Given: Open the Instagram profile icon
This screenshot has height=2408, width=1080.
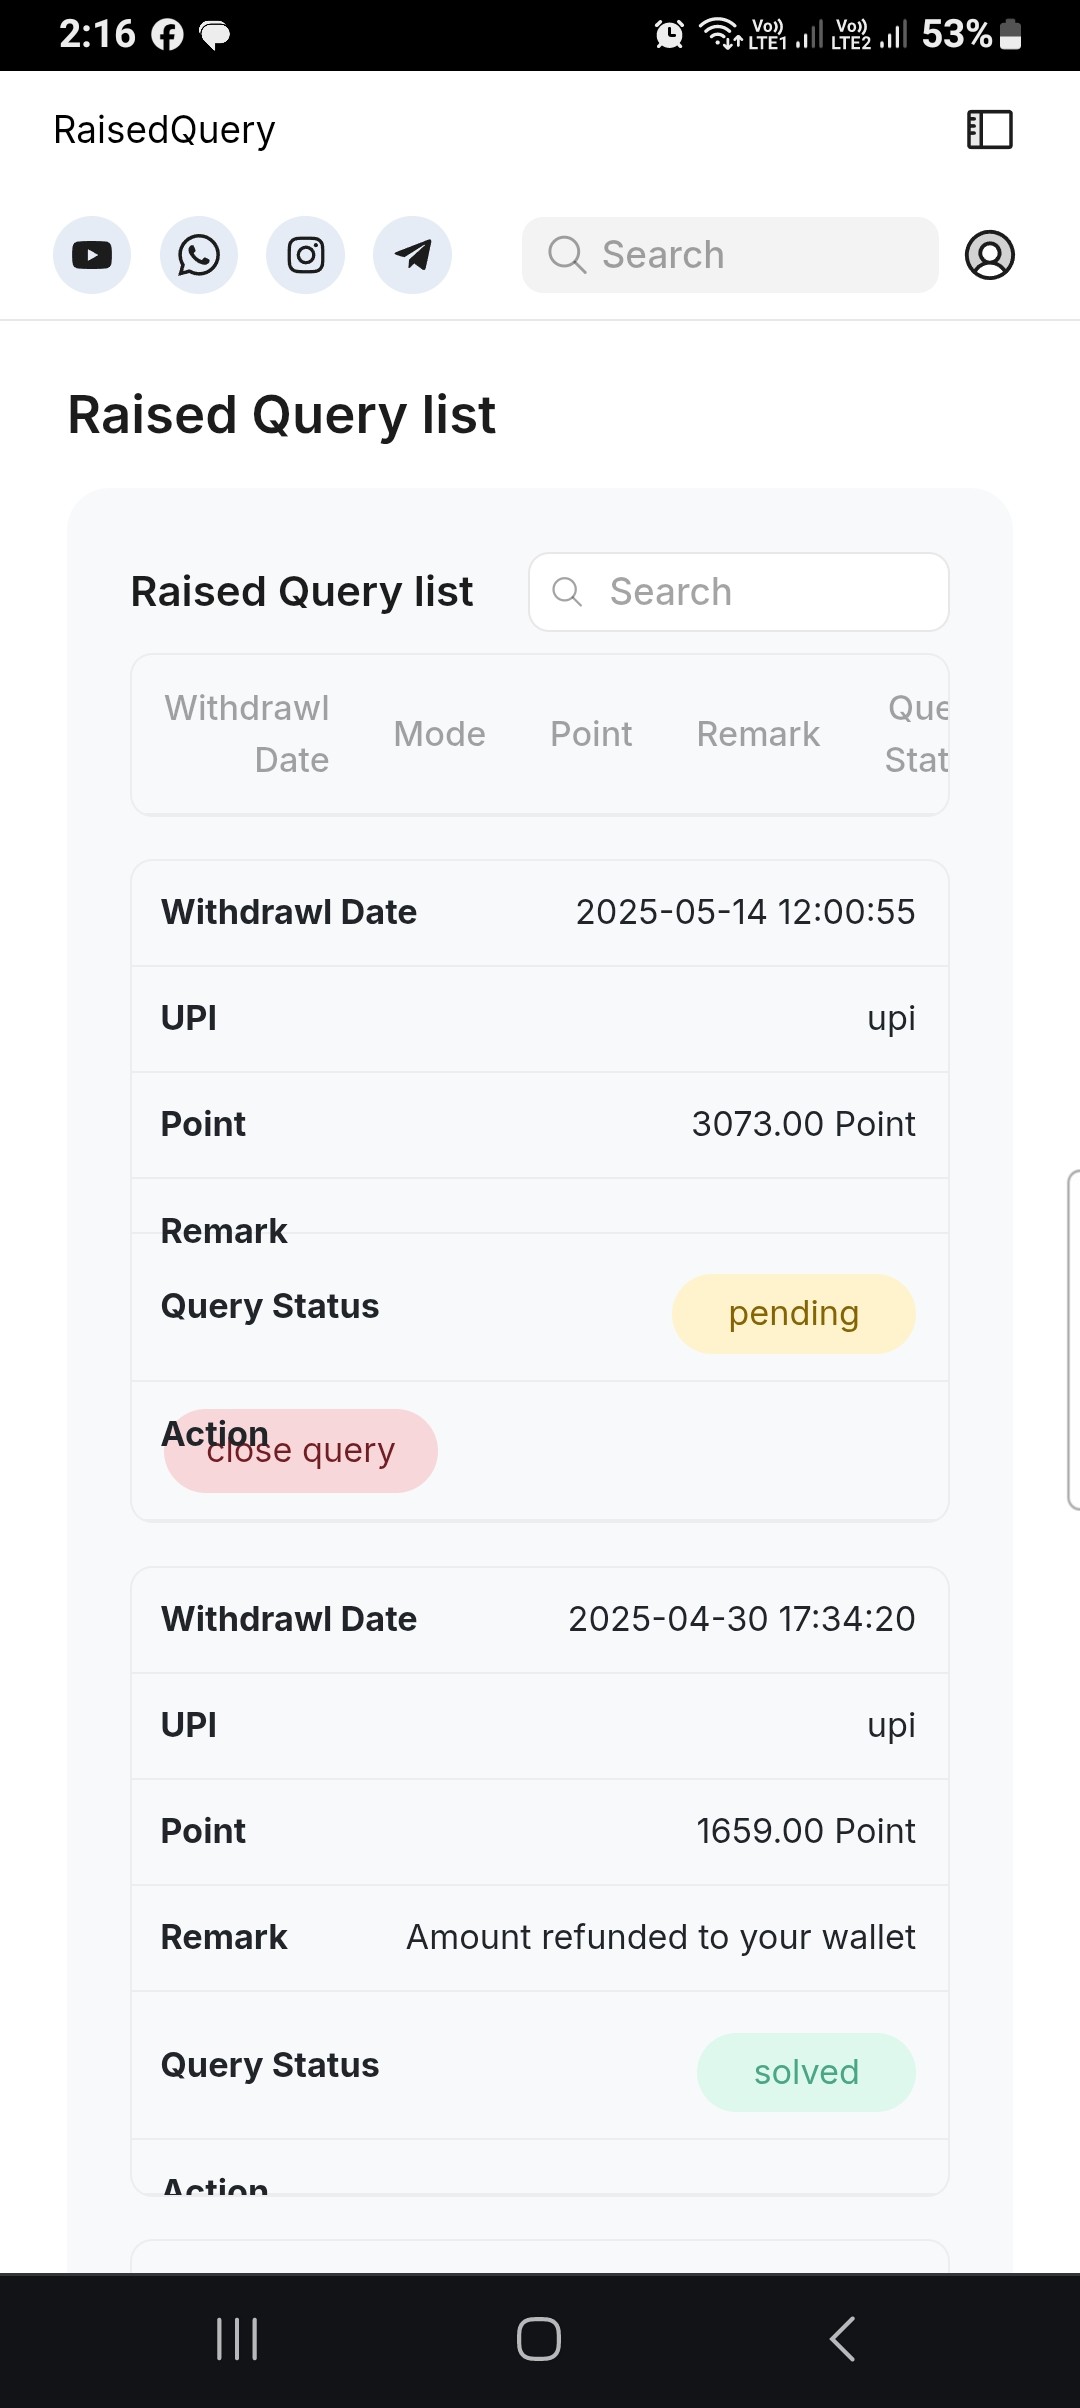Looking at the screenshot, I should point(306,255).
